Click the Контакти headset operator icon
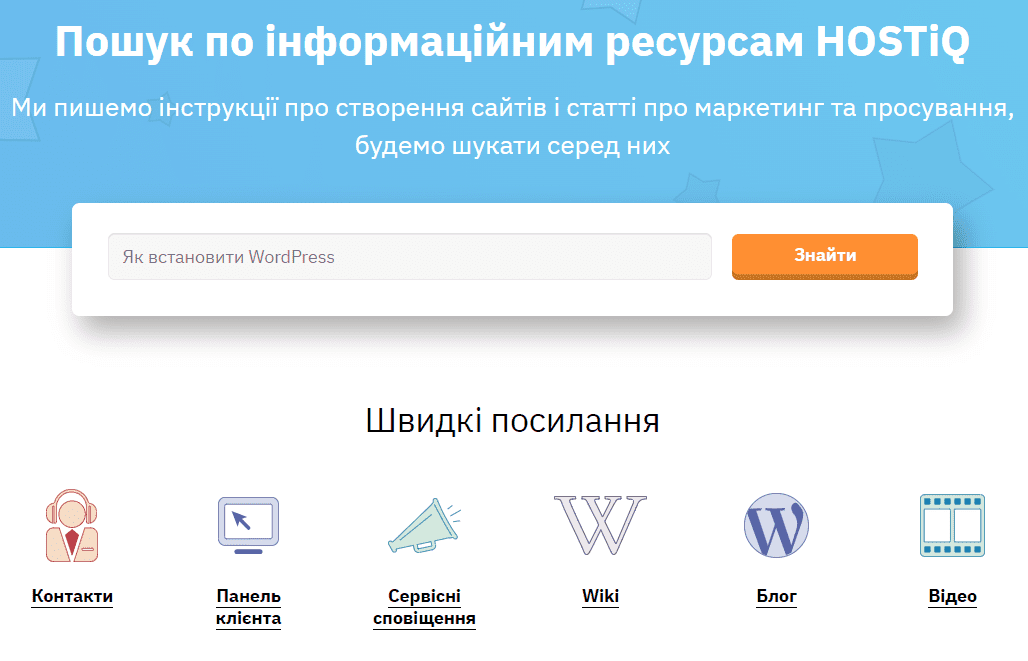Screen dimensions: 1028x661 [72, 526]
